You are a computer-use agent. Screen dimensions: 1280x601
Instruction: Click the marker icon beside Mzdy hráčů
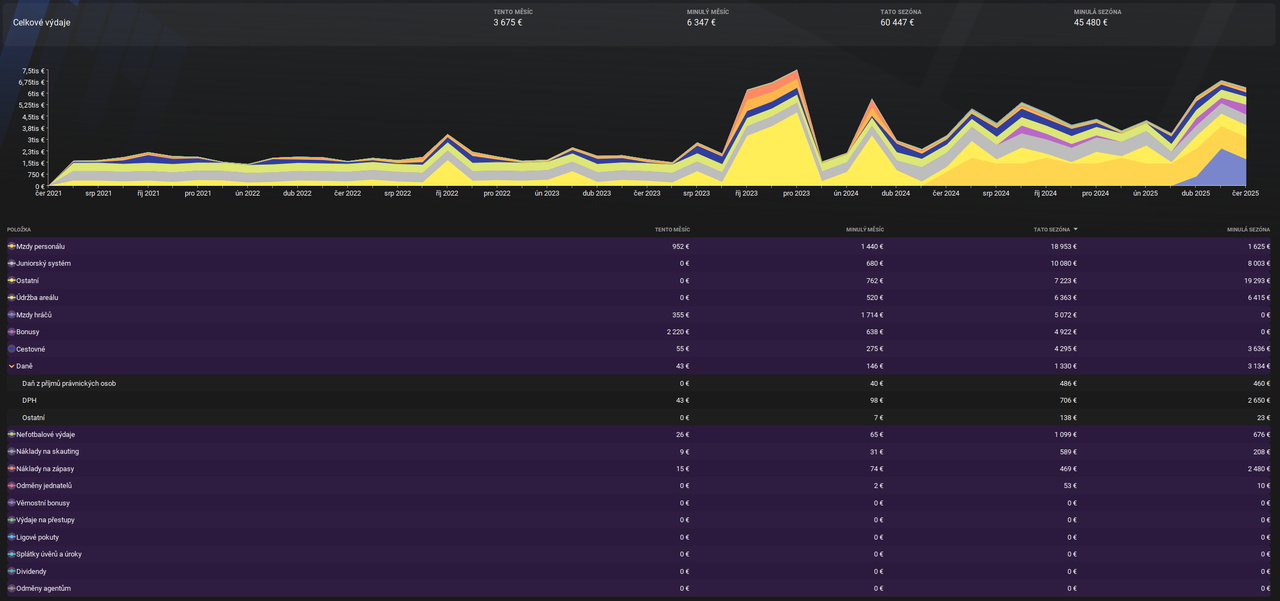(11, 315)
